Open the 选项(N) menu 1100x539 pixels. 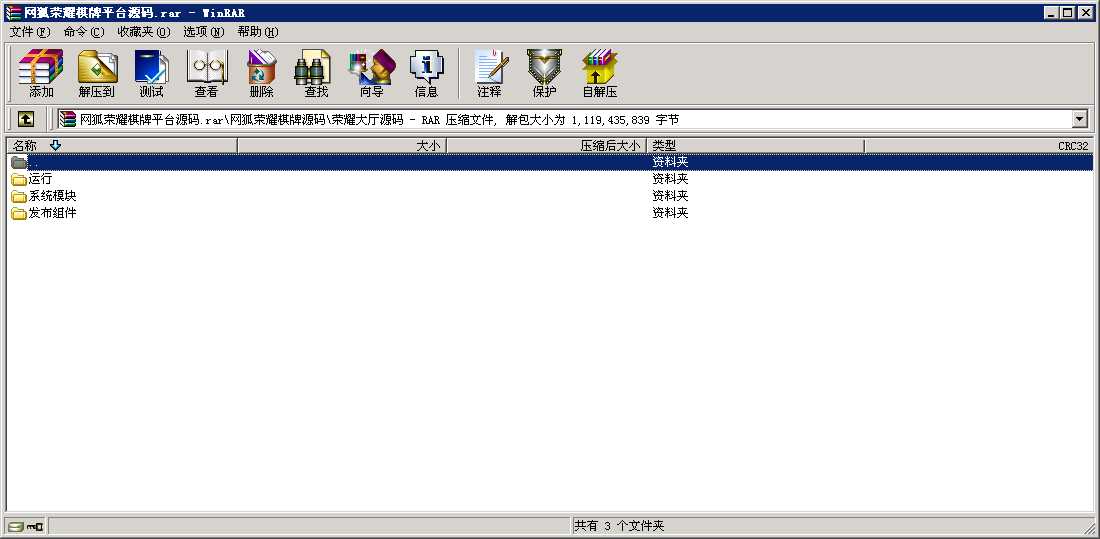203,32
